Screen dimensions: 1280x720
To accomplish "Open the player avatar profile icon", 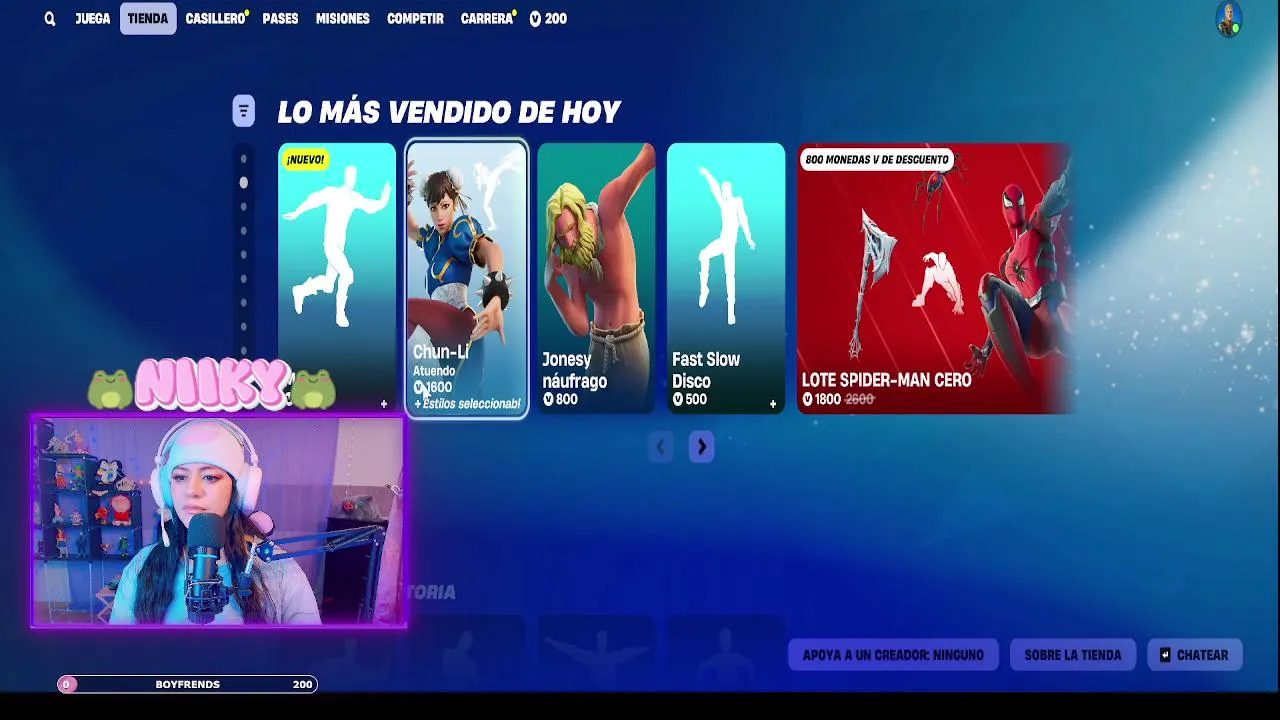I will [x=1228, y=19].
